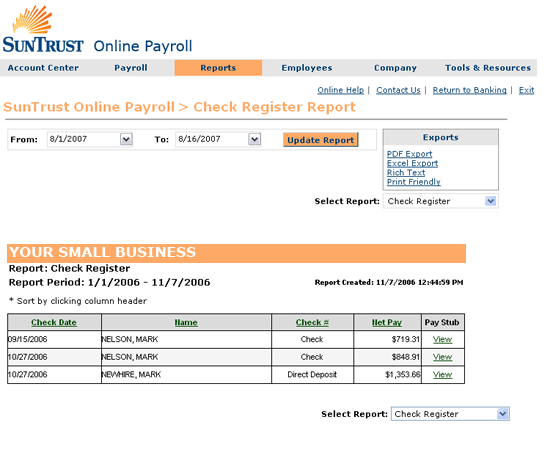This screenshot has height=450, width=550.
Task: Click the To date field 8/16/2007
Action: (218, 139)
